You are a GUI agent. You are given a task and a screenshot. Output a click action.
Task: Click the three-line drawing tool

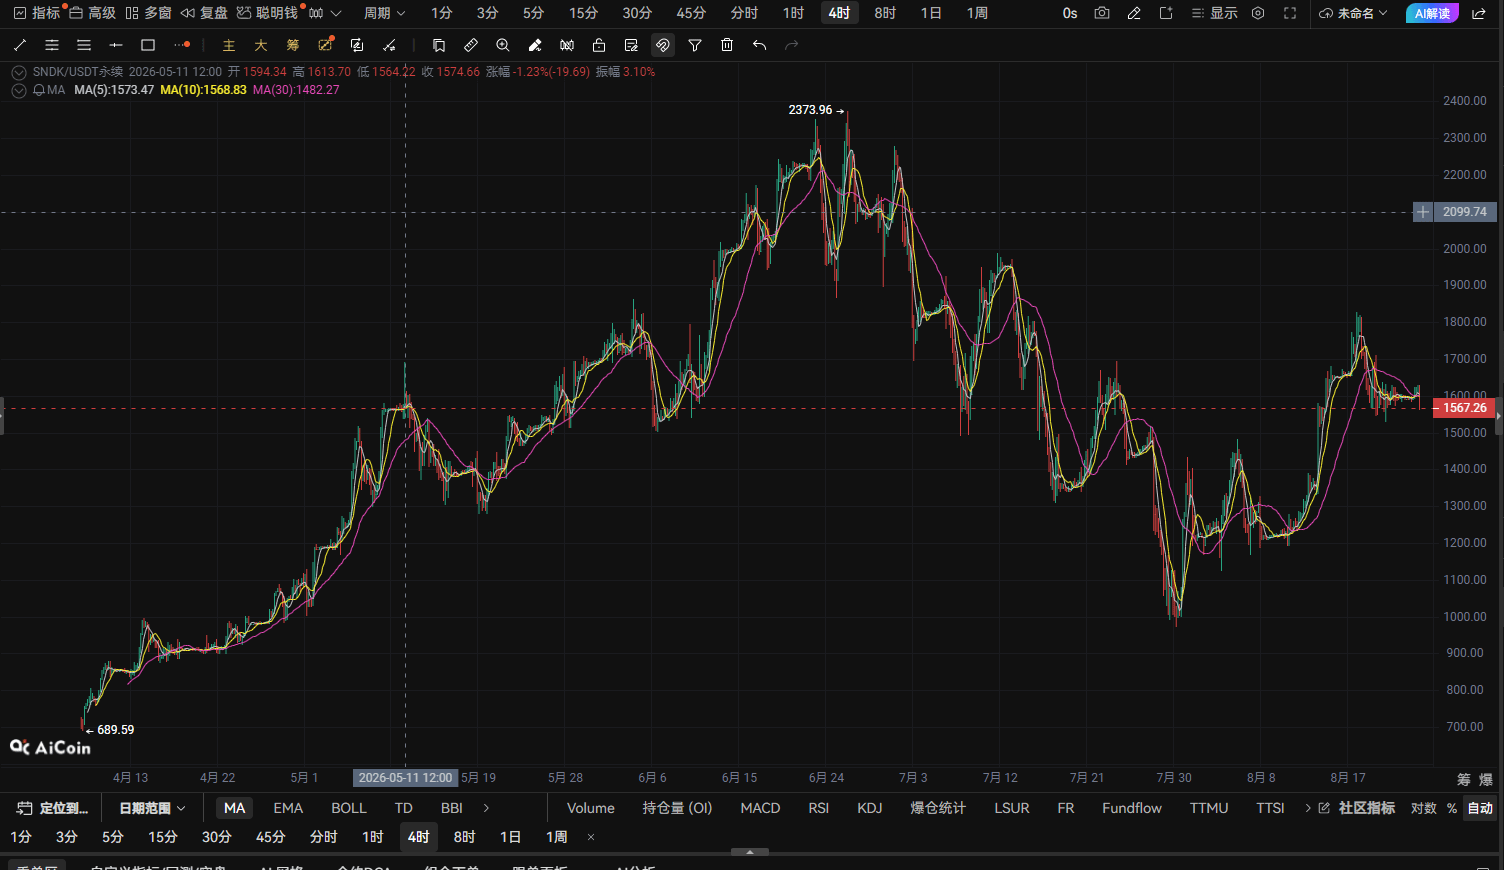pyautogui.click(x=84, y=45)
